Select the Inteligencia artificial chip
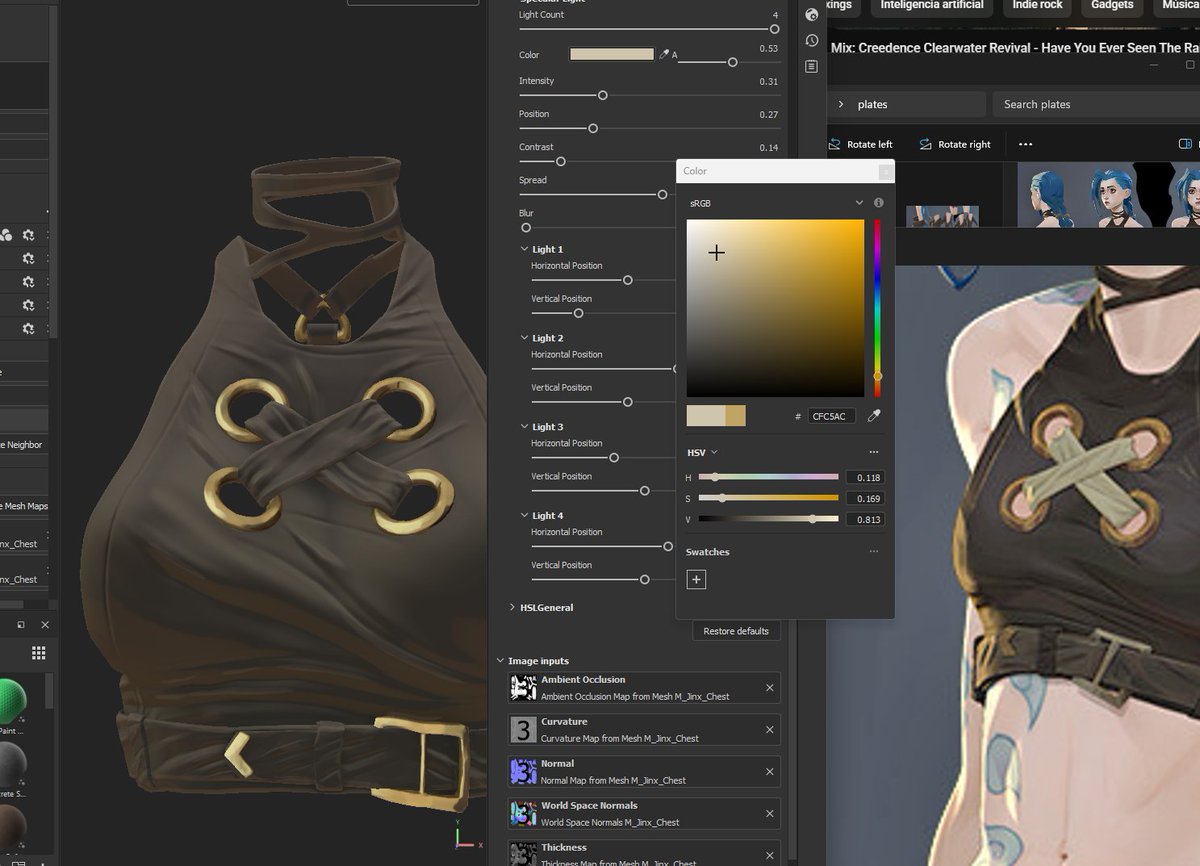Image resolution: width=1200 pixels, height=866 pixels. click(931, 6)
